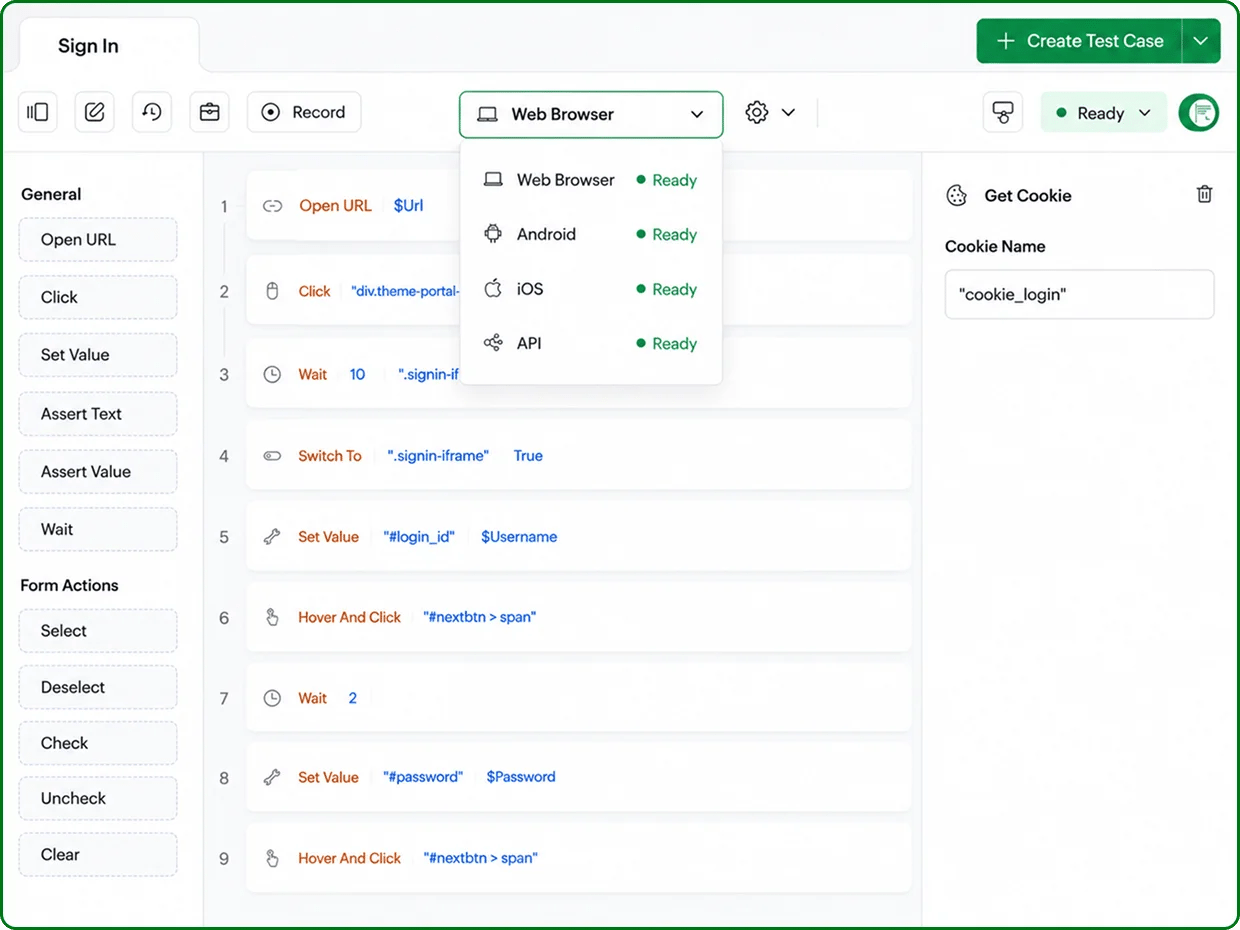The image size is (1240, 930).
Task: Click the edit pencil icon in toolbar
Action: pos(95,112)
